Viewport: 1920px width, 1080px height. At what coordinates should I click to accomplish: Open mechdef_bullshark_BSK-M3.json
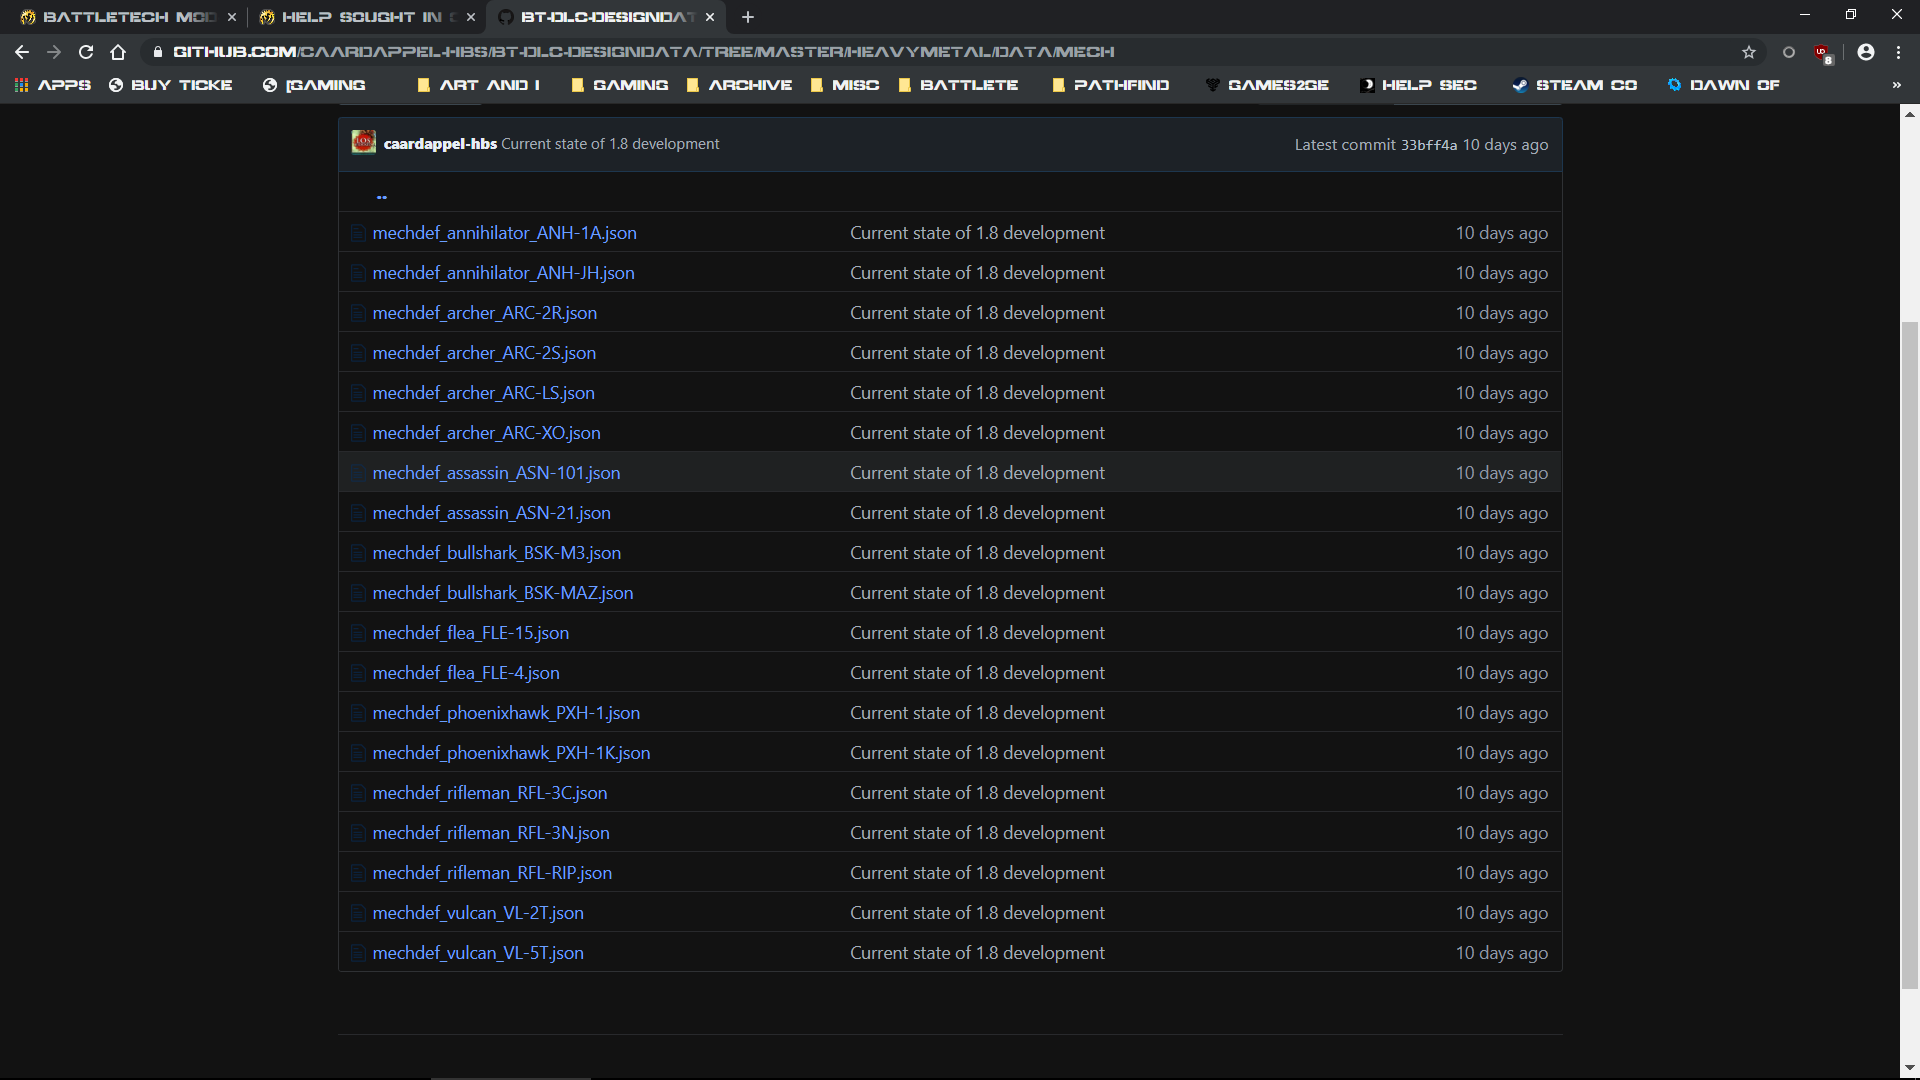(497, 553)
